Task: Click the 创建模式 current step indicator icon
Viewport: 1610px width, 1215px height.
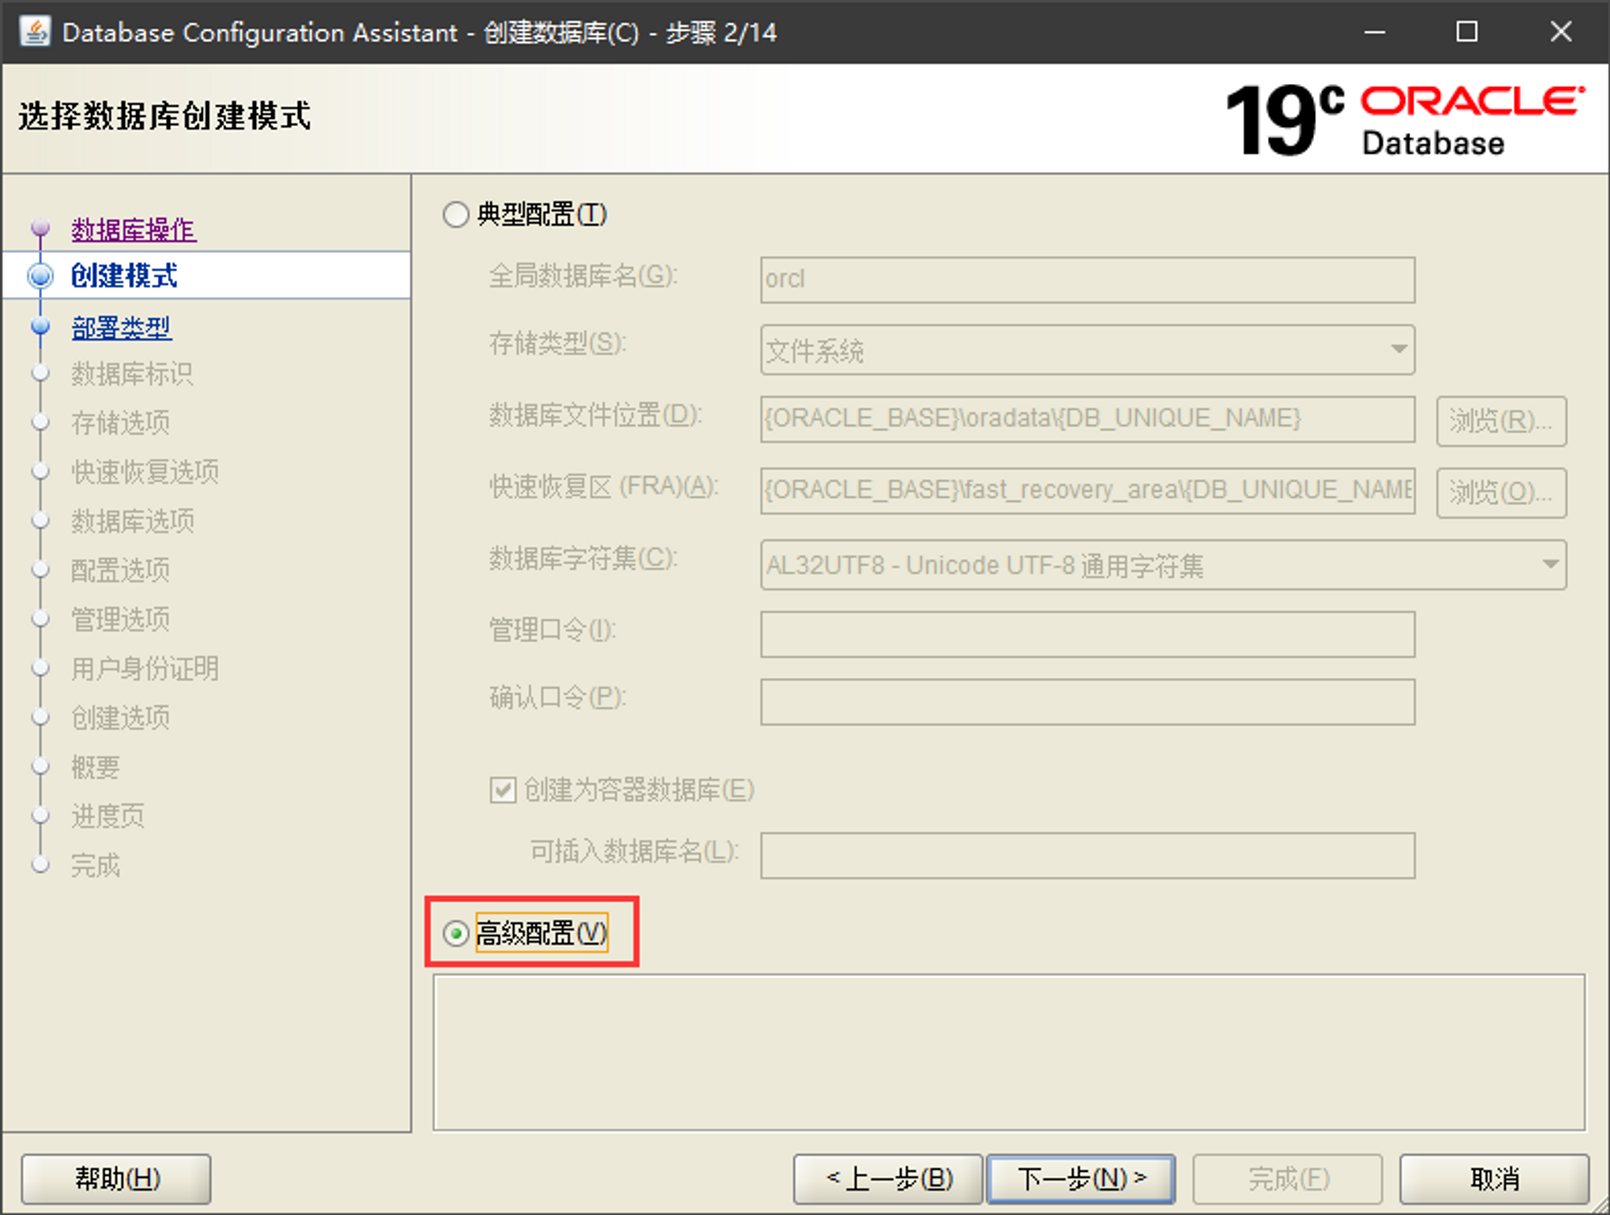Action: pyautogui.click(x=41, y=276)
